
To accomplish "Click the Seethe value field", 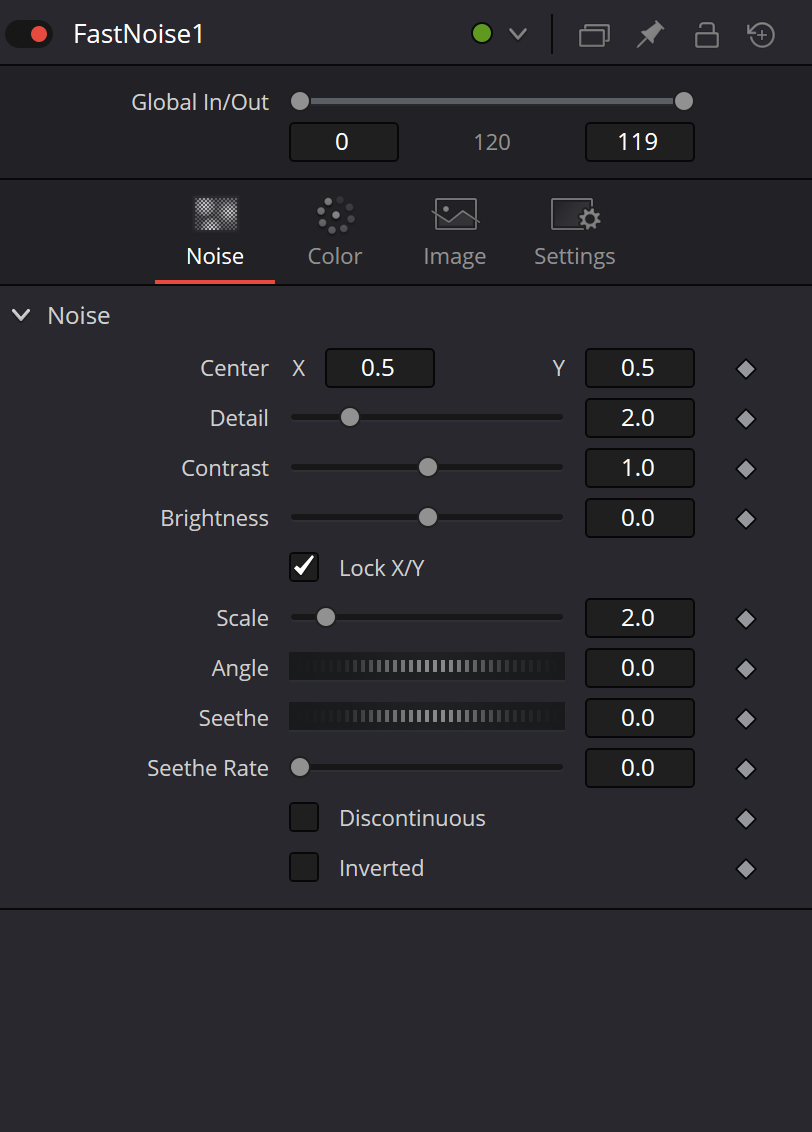I will tap(639, 718).
